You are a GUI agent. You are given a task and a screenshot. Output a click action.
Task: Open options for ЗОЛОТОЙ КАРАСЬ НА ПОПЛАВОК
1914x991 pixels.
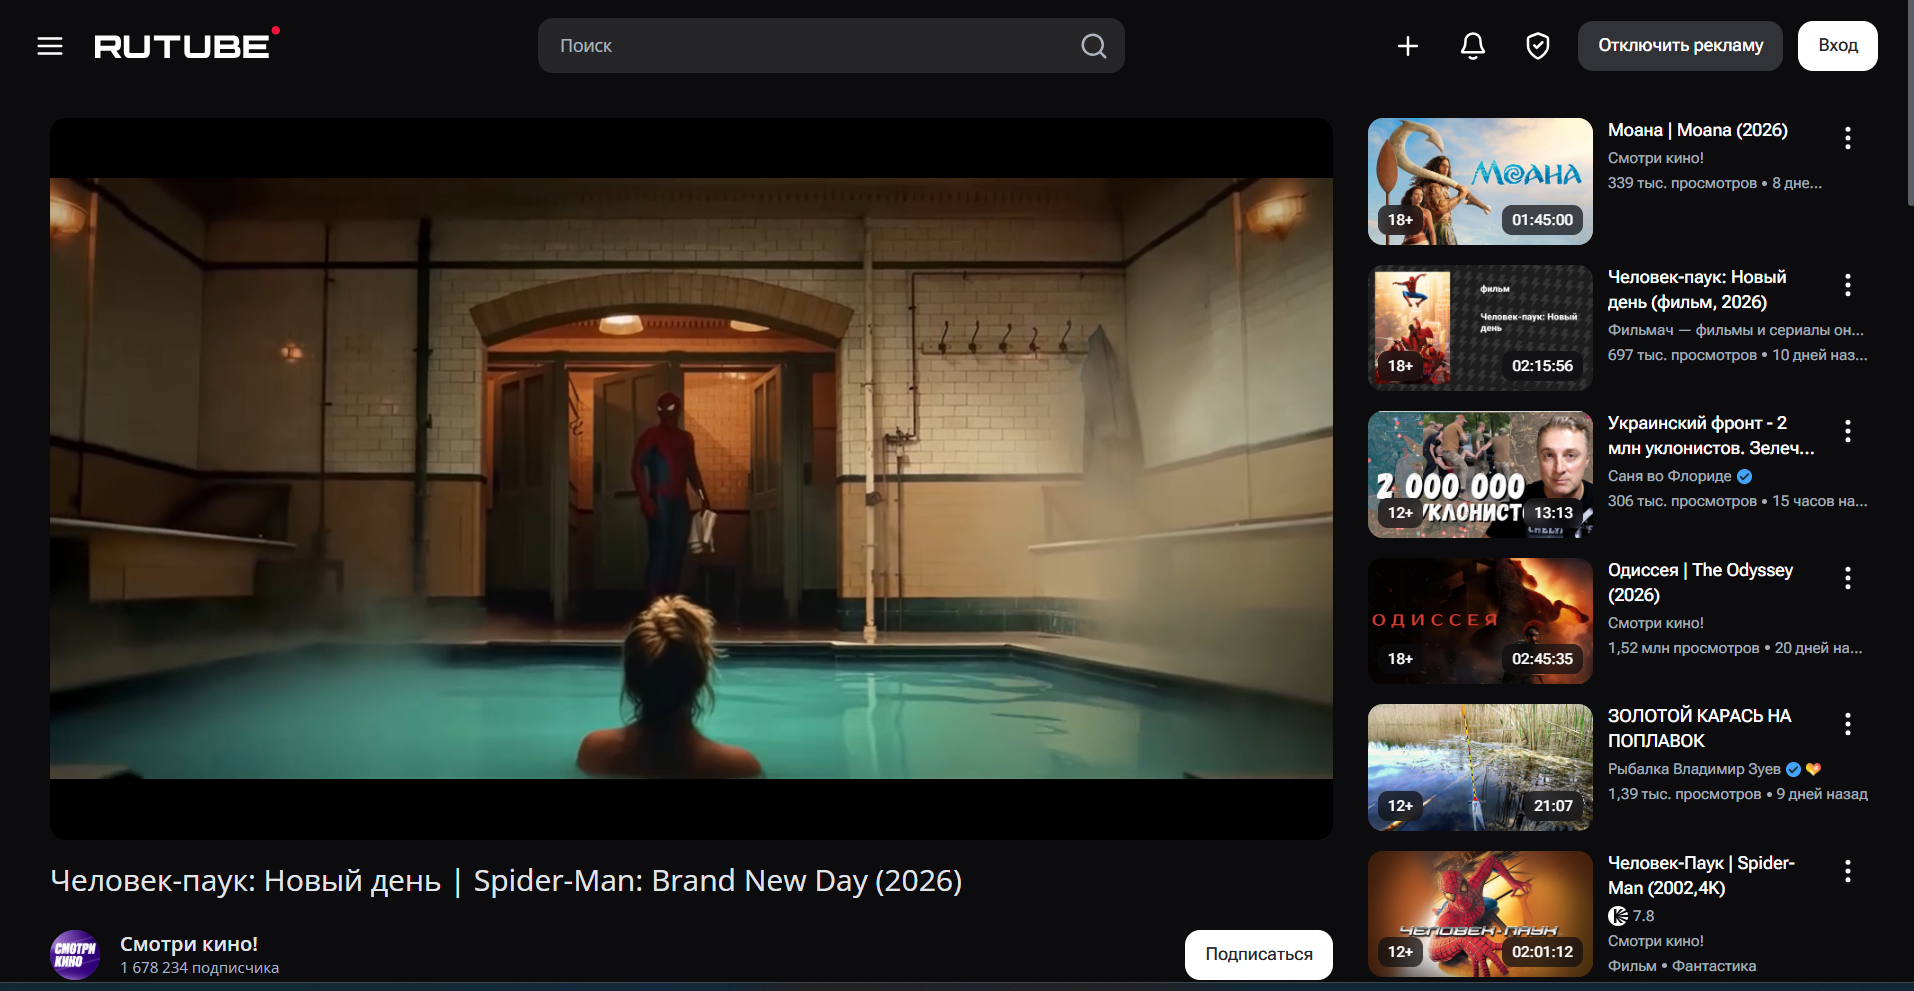[x=1848, y=724]
